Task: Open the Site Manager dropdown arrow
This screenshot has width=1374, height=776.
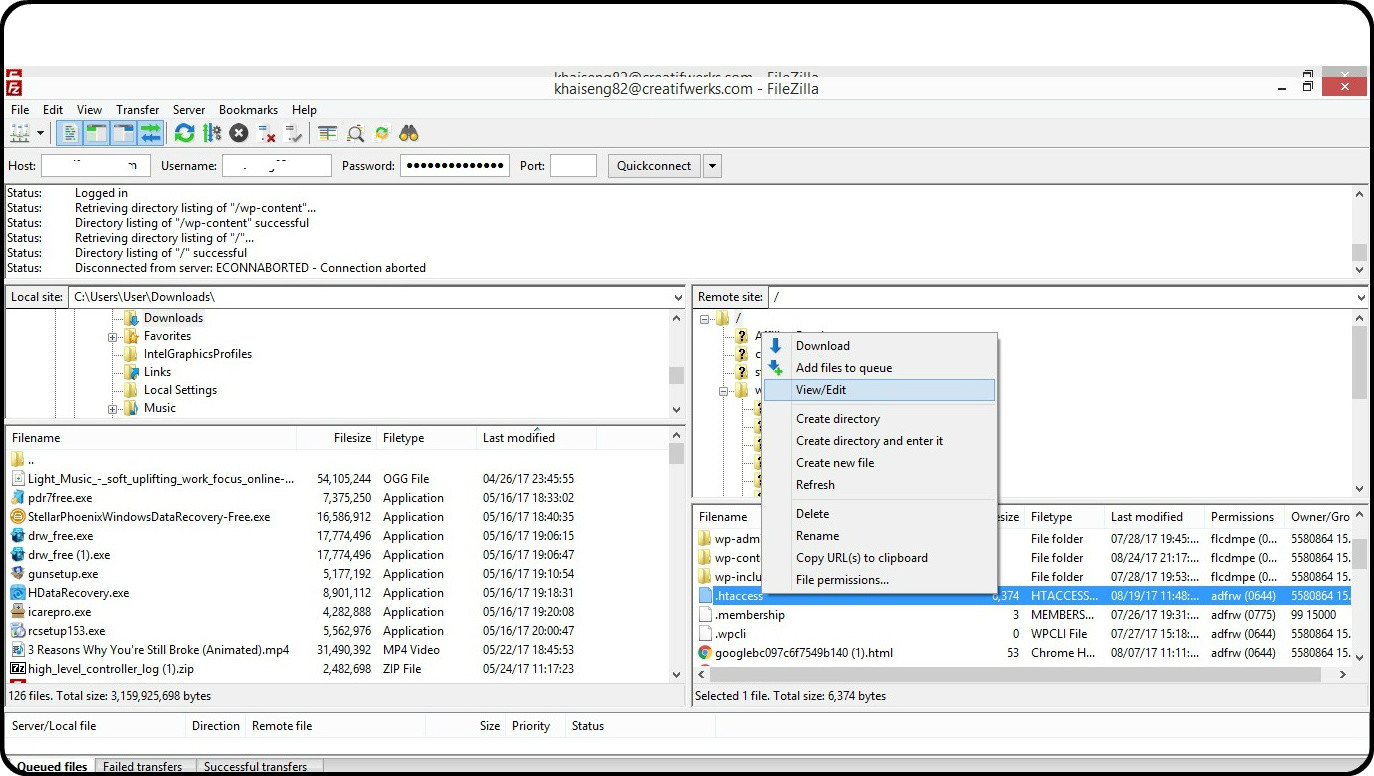Action: (41, 133)
